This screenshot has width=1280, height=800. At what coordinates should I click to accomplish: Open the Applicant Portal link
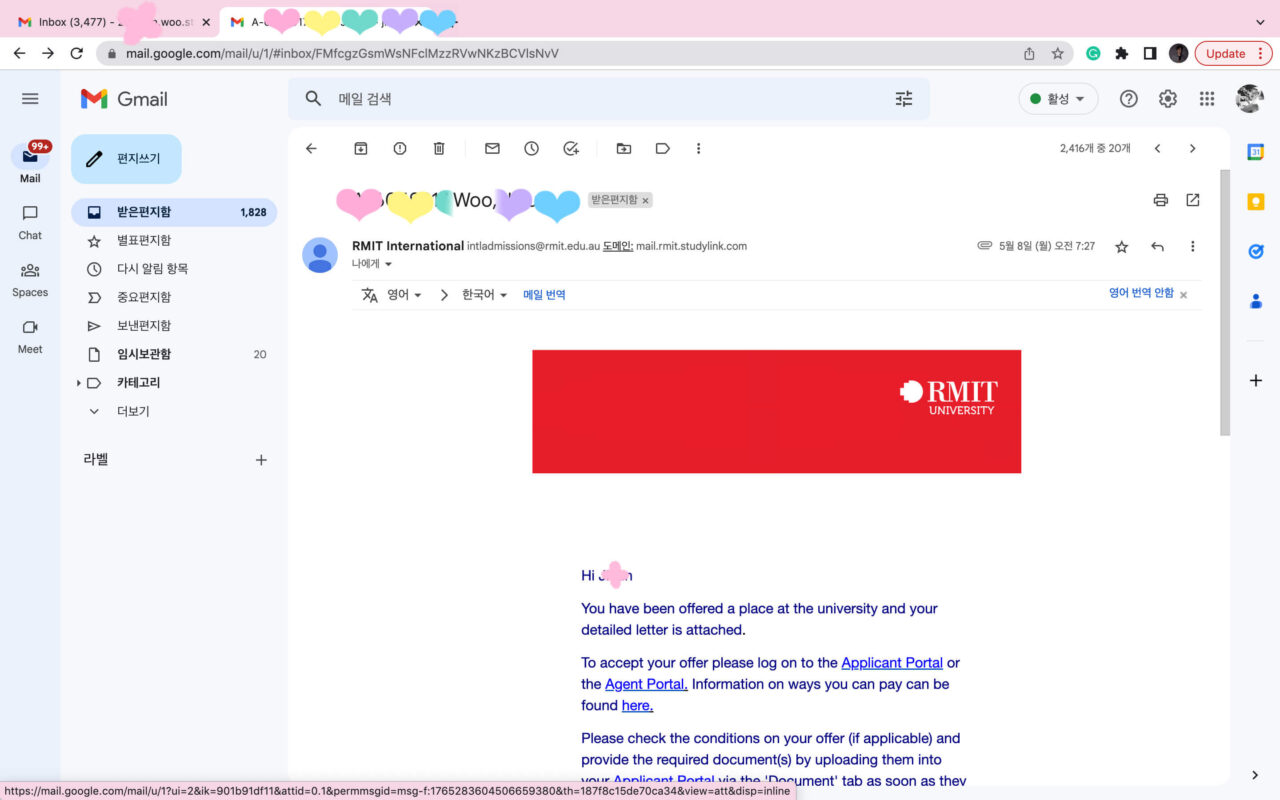(891, 663)
